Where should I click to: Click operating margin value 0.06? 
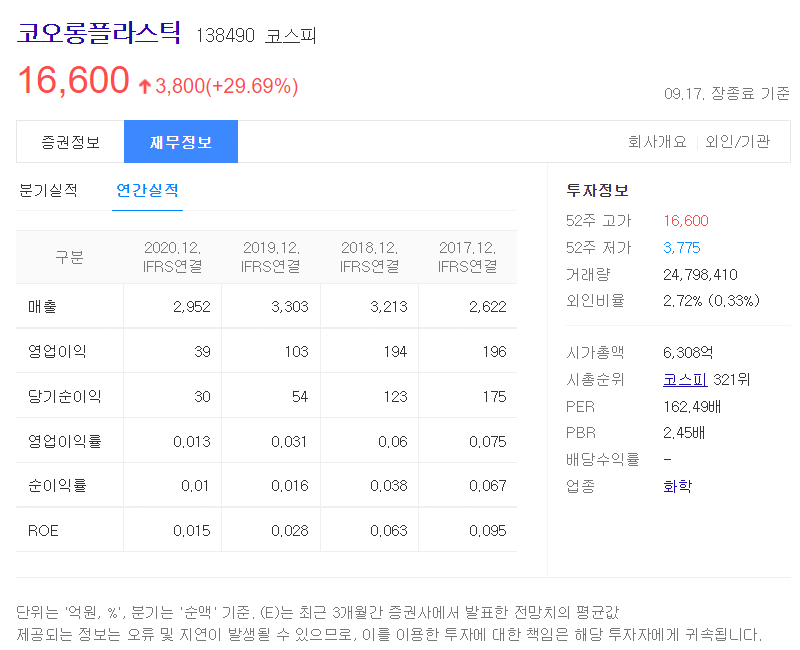(x=392, y=441)
